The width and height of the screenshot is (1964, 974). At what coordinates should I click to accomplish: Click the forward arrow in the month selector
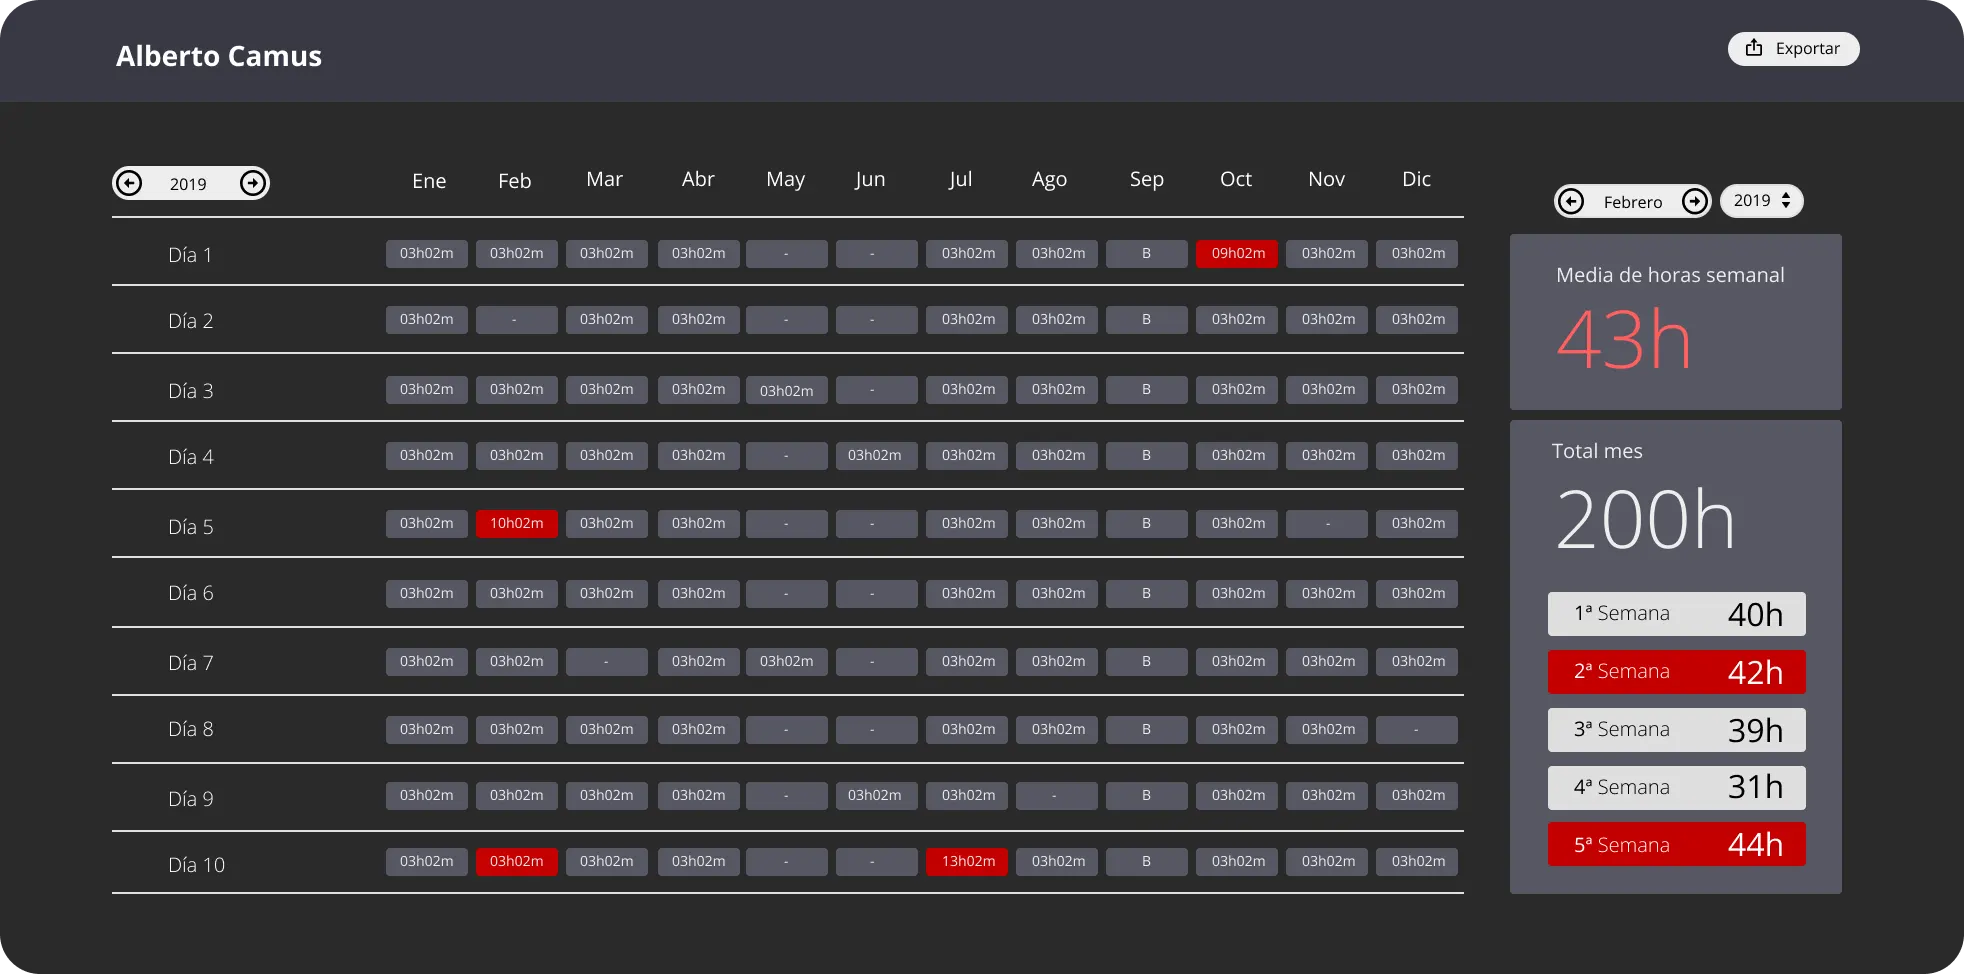1696,201
